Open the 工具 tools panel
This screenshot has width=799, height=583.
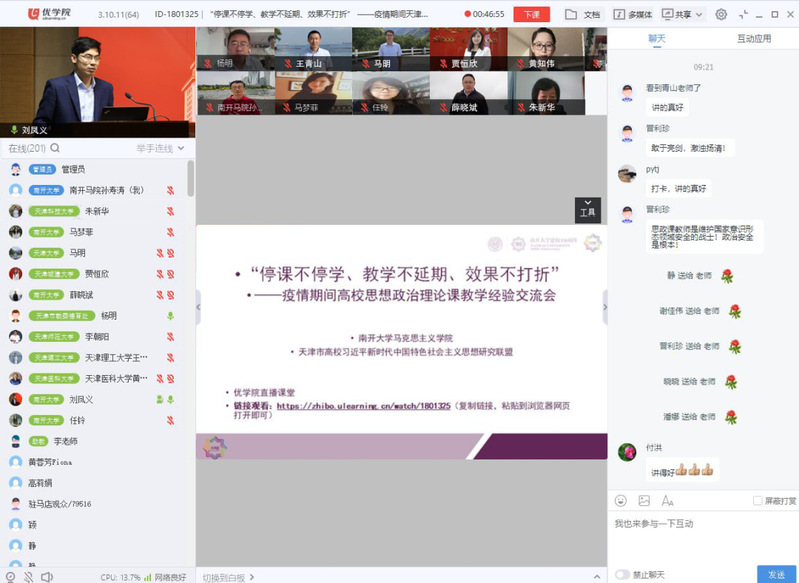[x=587, y=208]
